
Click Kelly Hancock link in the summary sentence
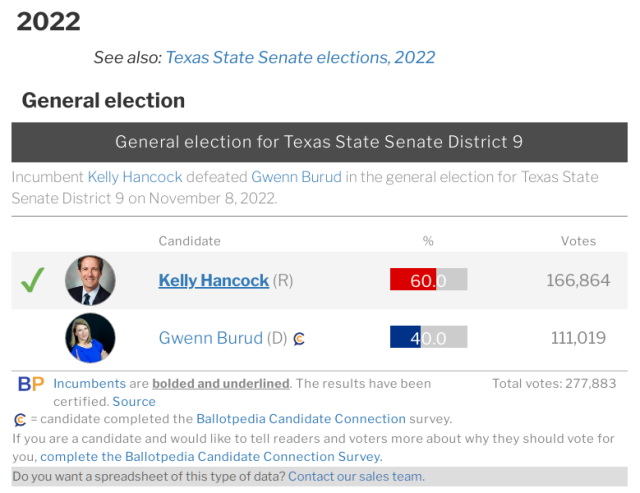click(135, 177)
